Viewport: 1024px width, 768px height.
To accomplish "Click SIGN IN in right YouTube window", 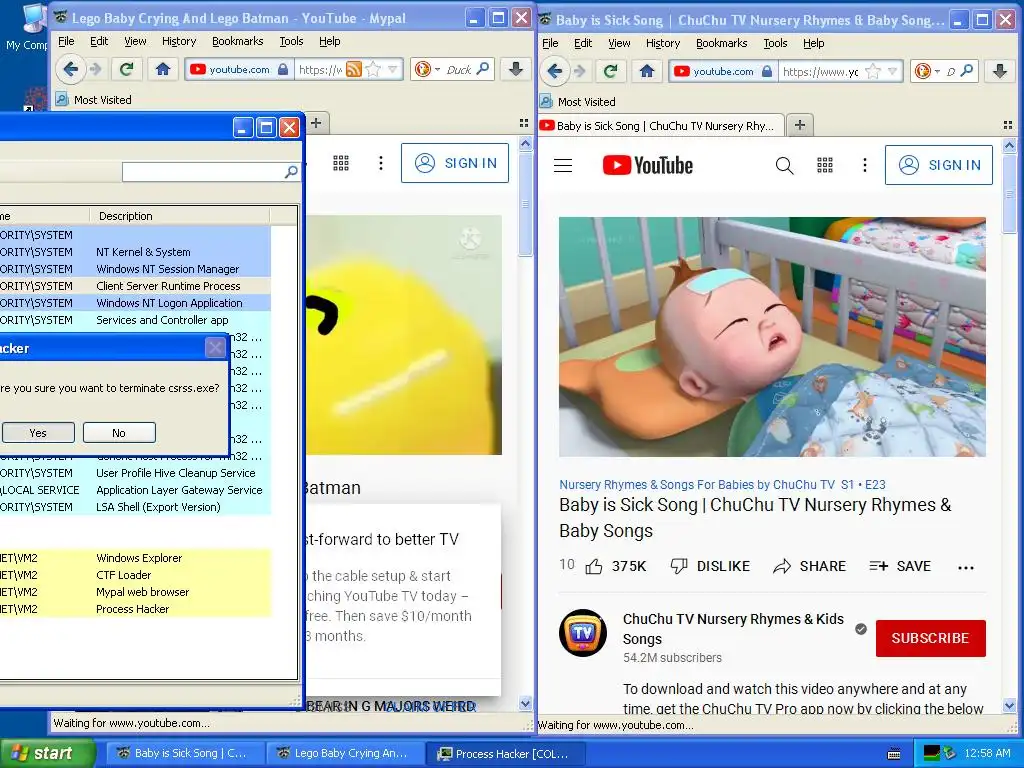I will (x=938, y=165).
